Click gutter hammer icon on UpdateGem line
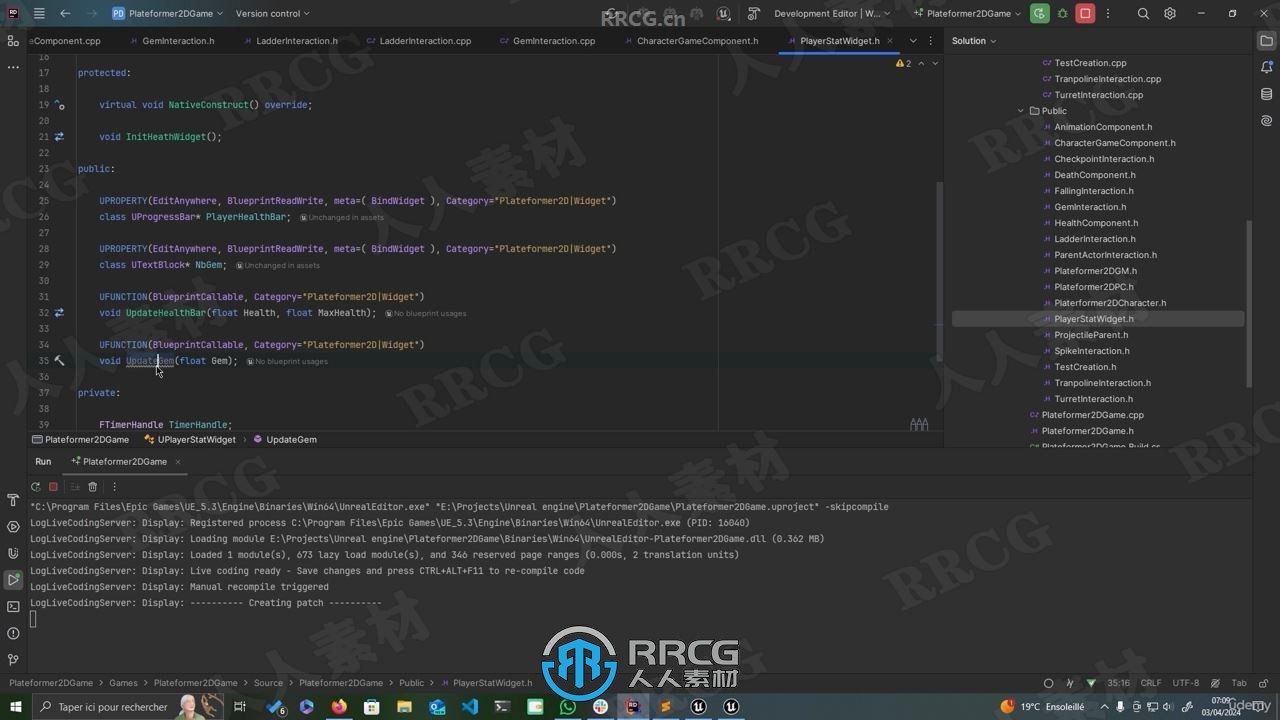Viewport: 1280px width, 720px height. pos(59,361)
